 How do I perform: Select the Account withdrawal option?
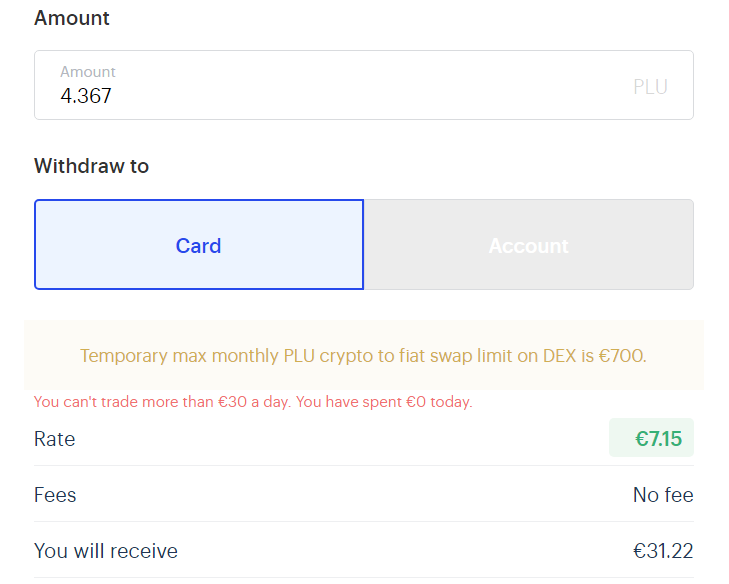pos(528,245)
